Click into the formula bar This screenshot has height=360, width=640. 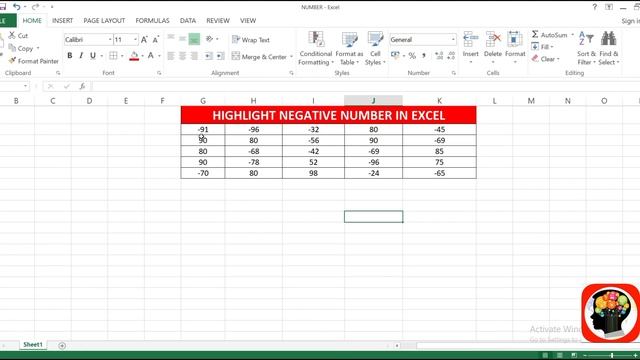365,86
